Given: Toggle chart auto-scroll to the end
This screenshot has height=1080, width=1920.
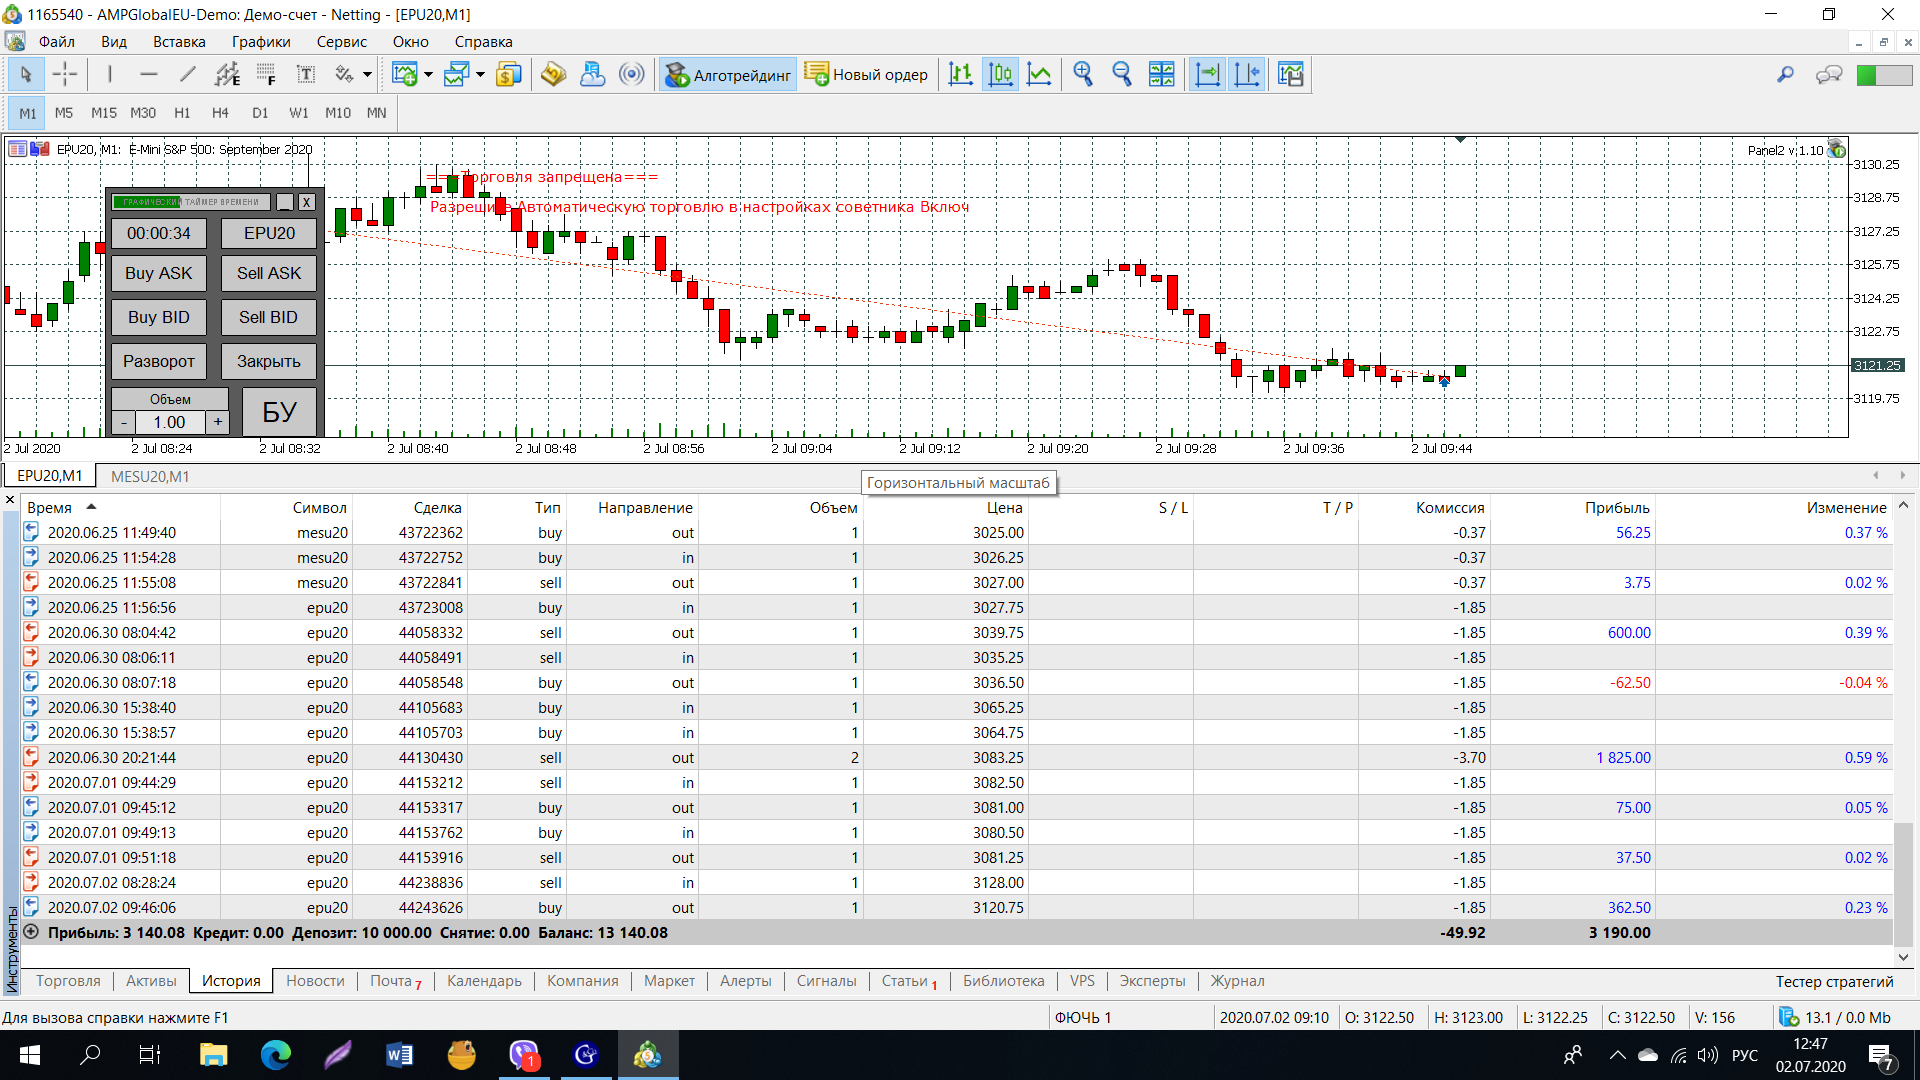Looking at the screenshot, I should [1208, 74].
